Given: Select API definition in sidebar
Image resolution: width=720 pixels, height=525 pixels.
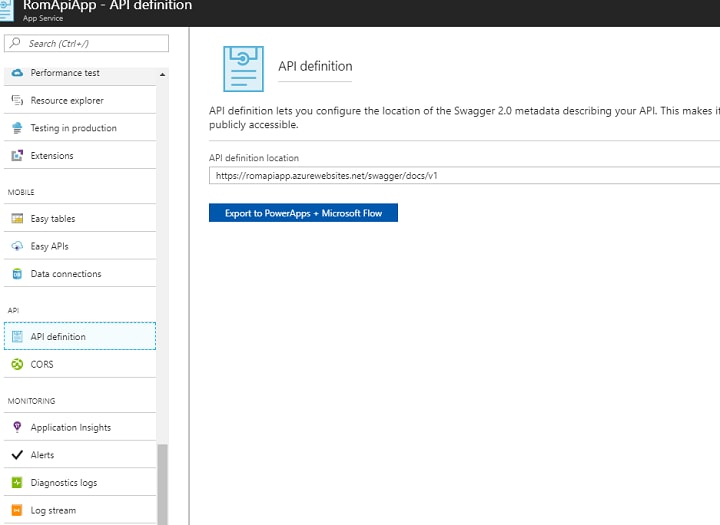Looking at the screenshot, I should click(x=80, y=336).
